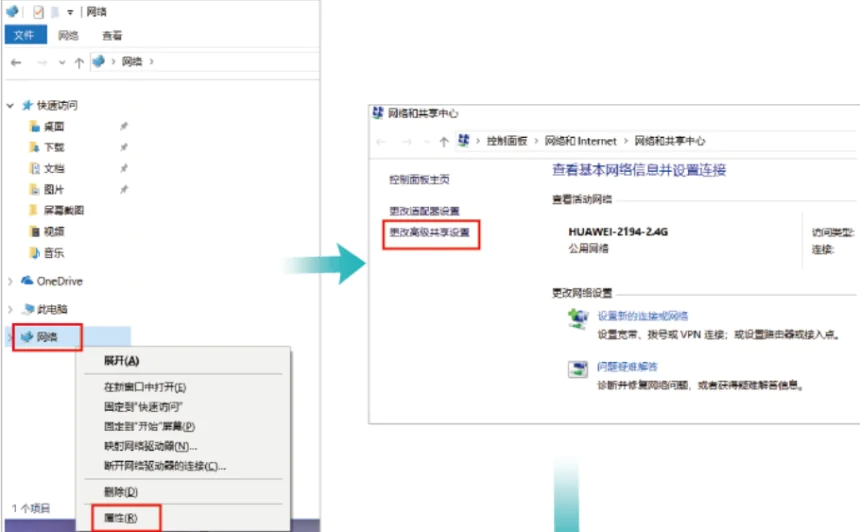
Task: Open the 更改适配器设置 link
Action: (424, 211)
